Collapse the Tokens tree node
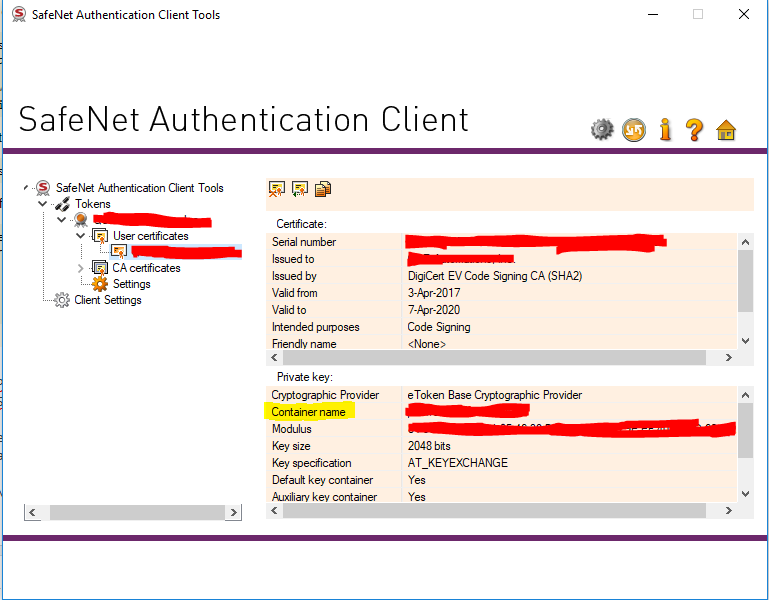The width and height of the screenshot is (769, 600). pos(43,204)
